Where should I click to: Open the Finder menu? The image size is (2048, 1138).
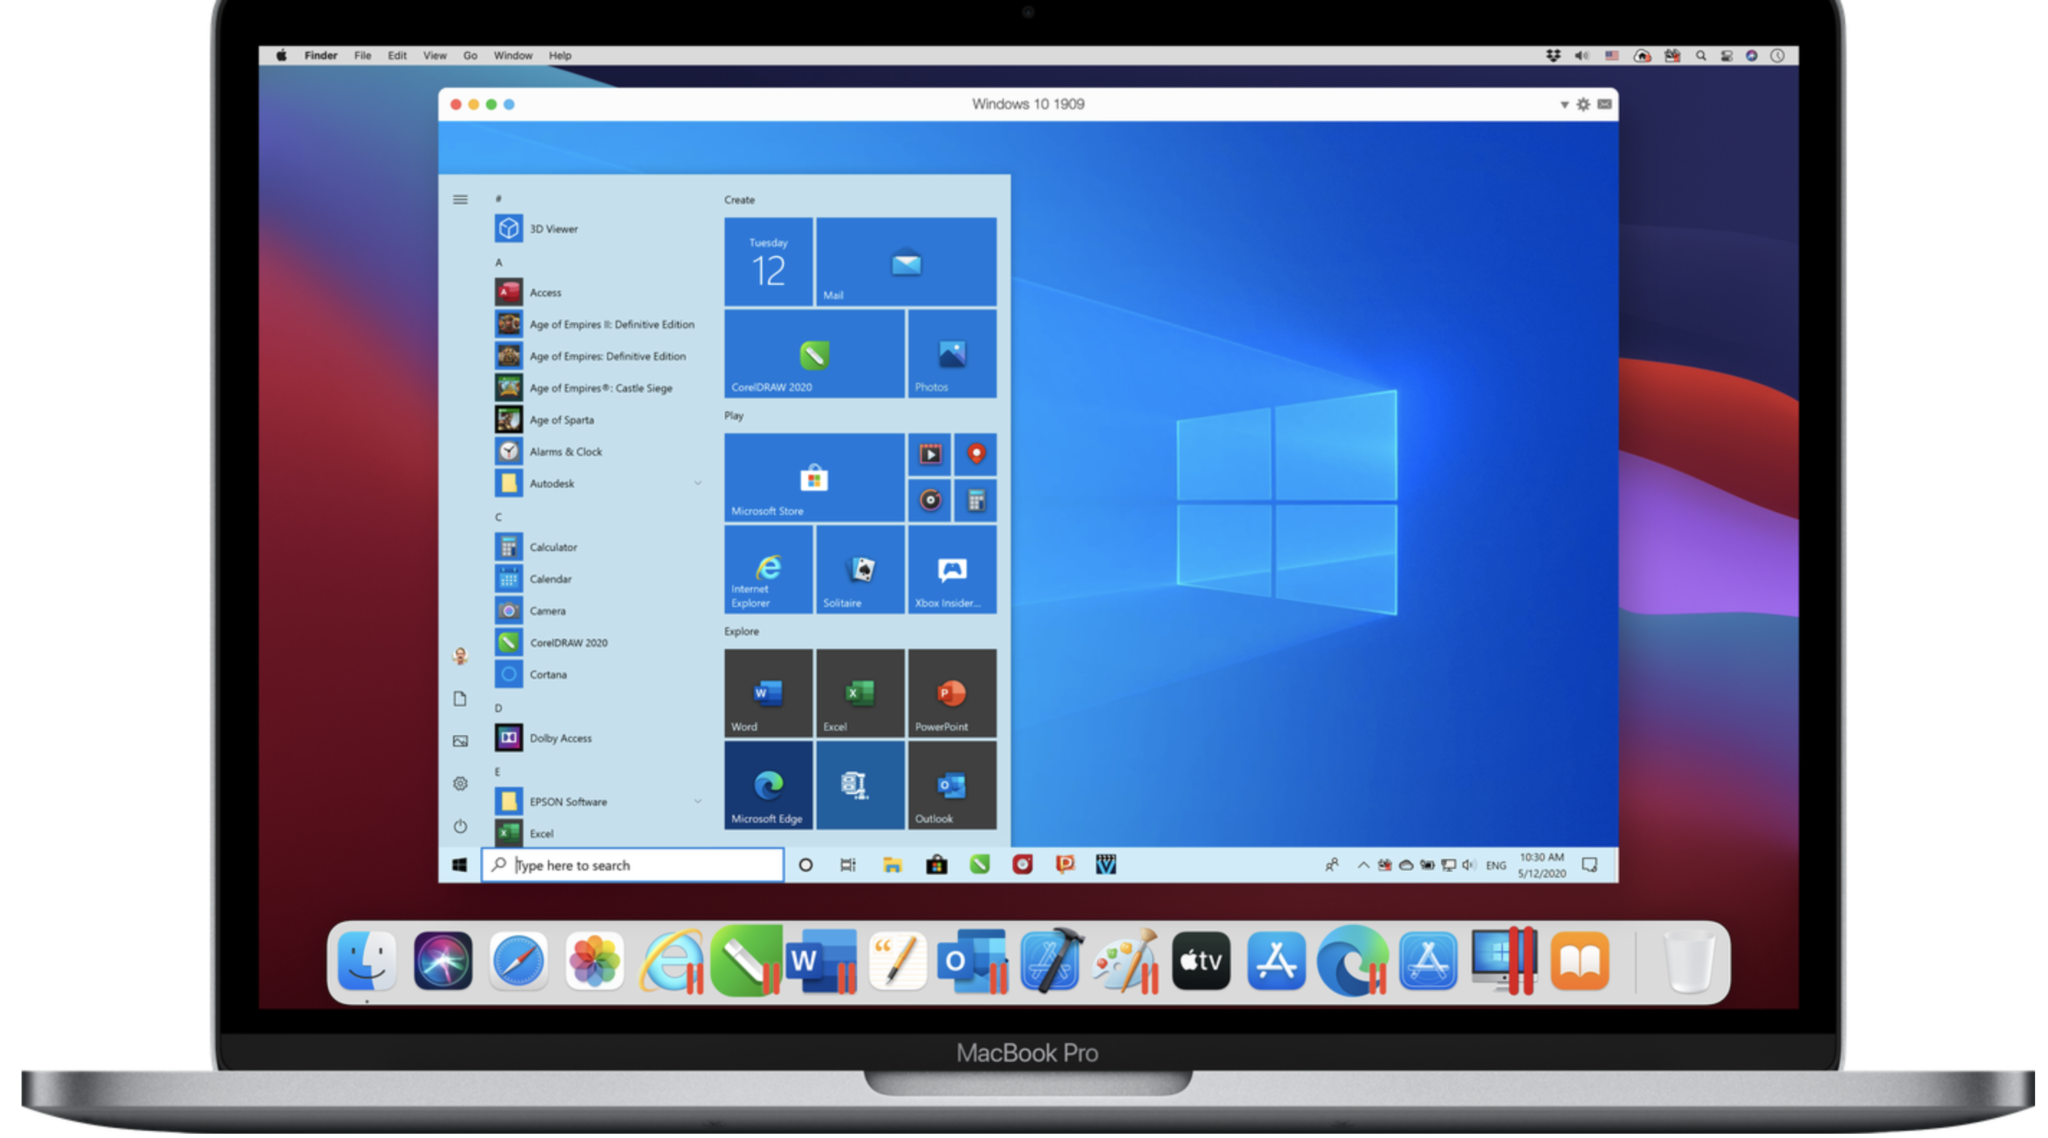click(321, 56)
